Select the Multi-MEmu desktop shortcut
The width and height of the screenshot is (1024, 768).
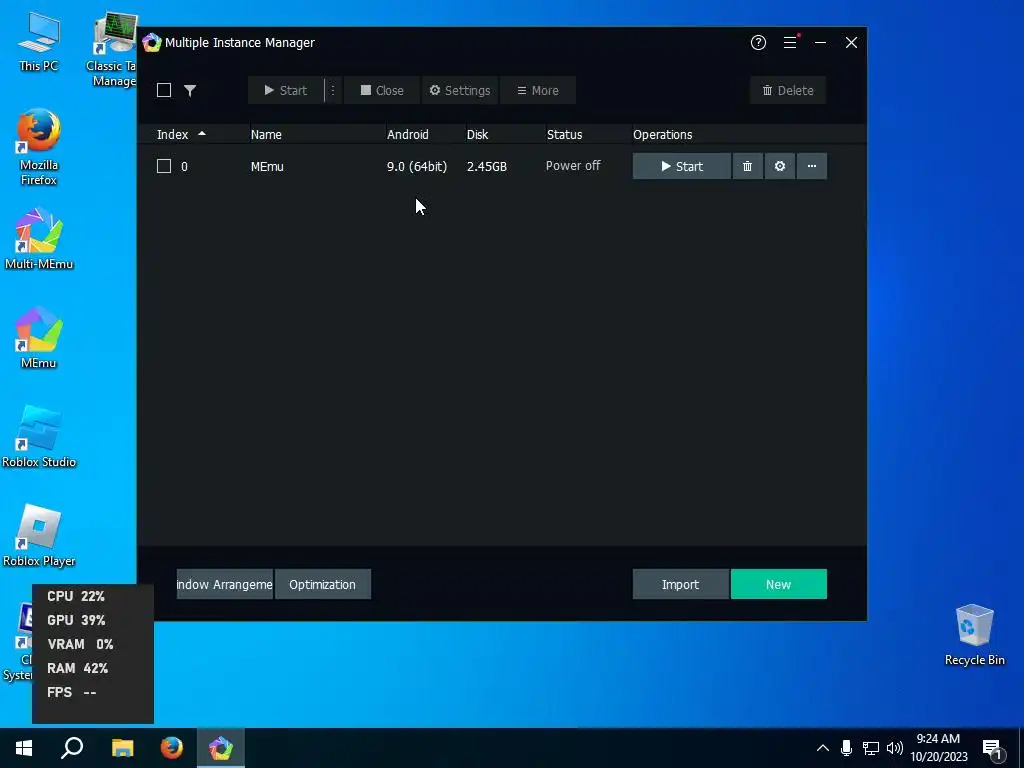[39, 239]
